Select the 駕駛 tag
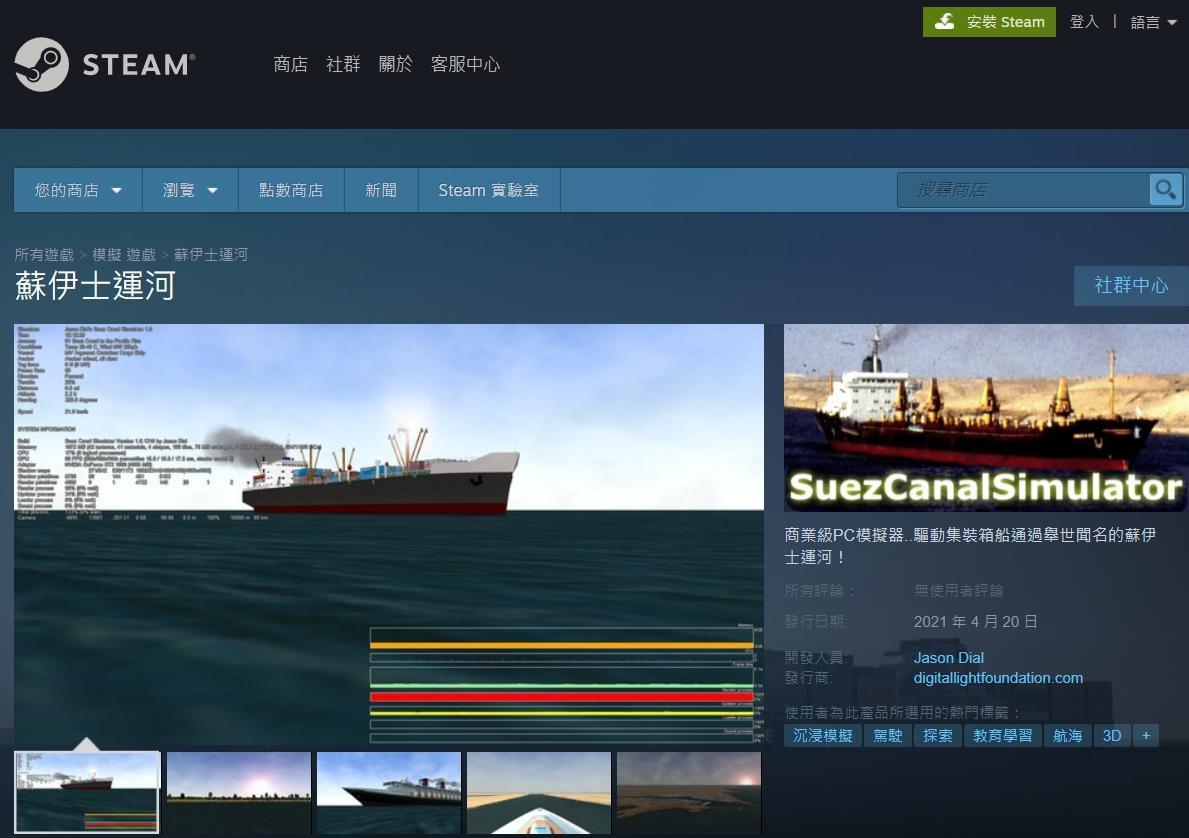 click(x=888, y=736)
